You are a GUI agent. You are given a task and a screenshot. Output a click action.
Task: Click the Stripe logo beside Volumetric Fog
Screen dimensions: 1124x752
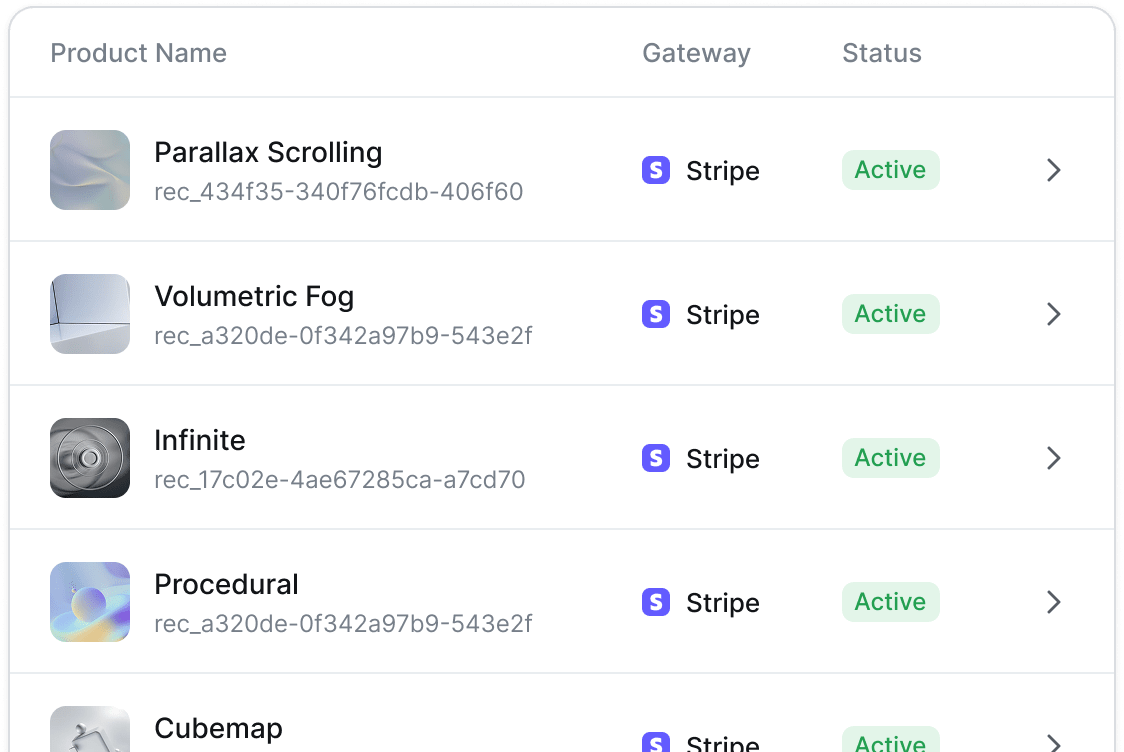[655, 314]
